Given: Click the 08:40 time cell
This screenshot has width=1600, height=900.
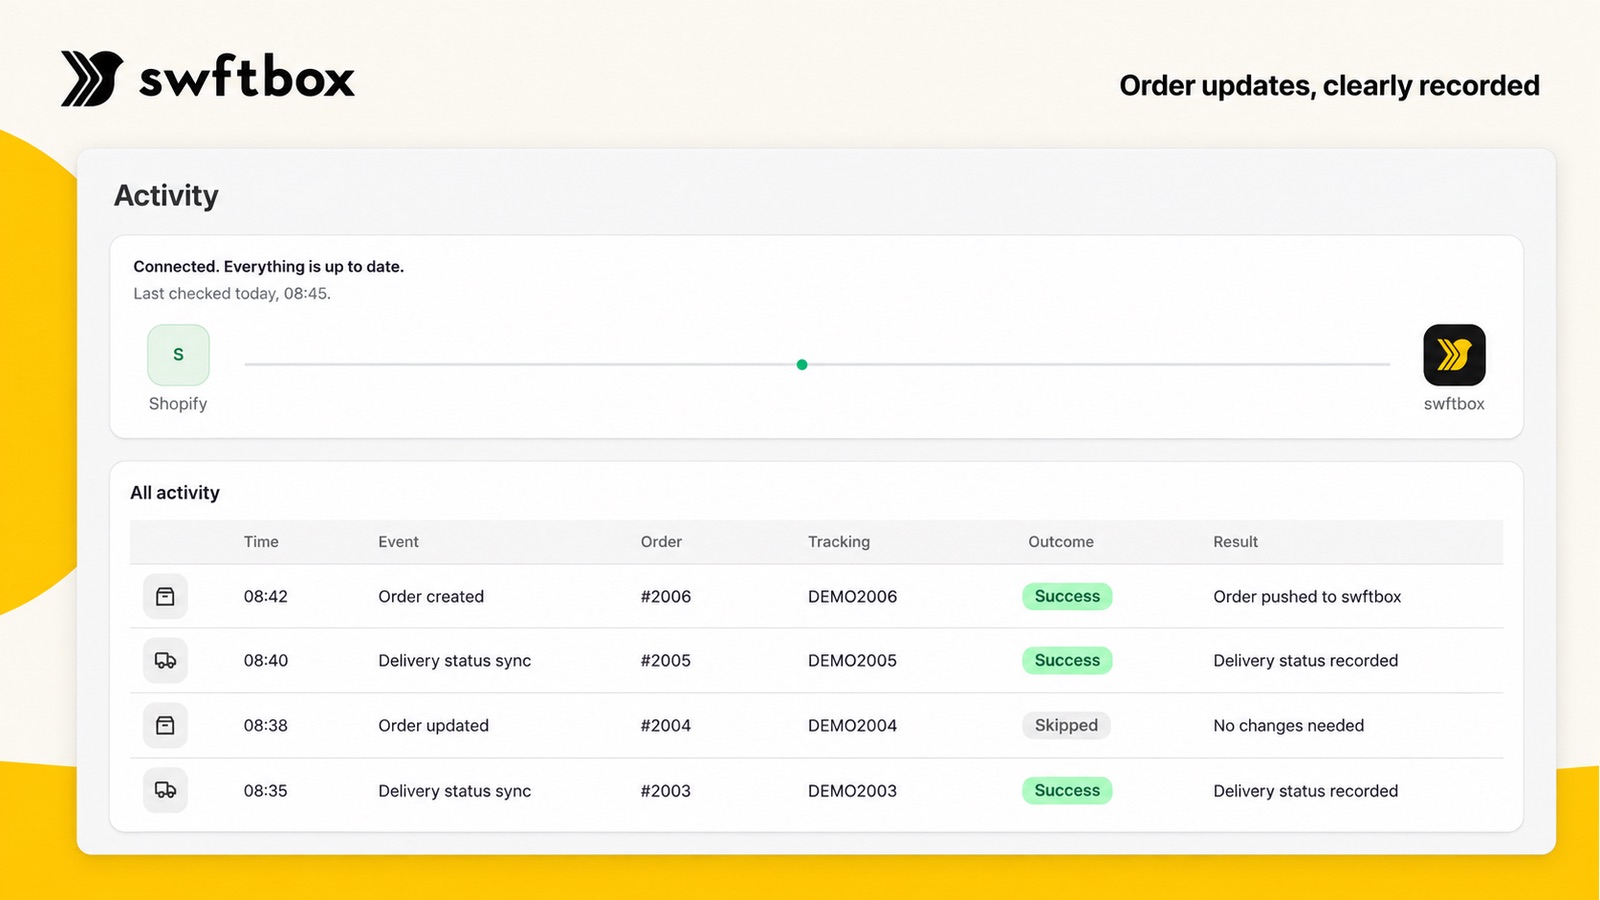Looking at the screenshot, I should pos(266,661).
